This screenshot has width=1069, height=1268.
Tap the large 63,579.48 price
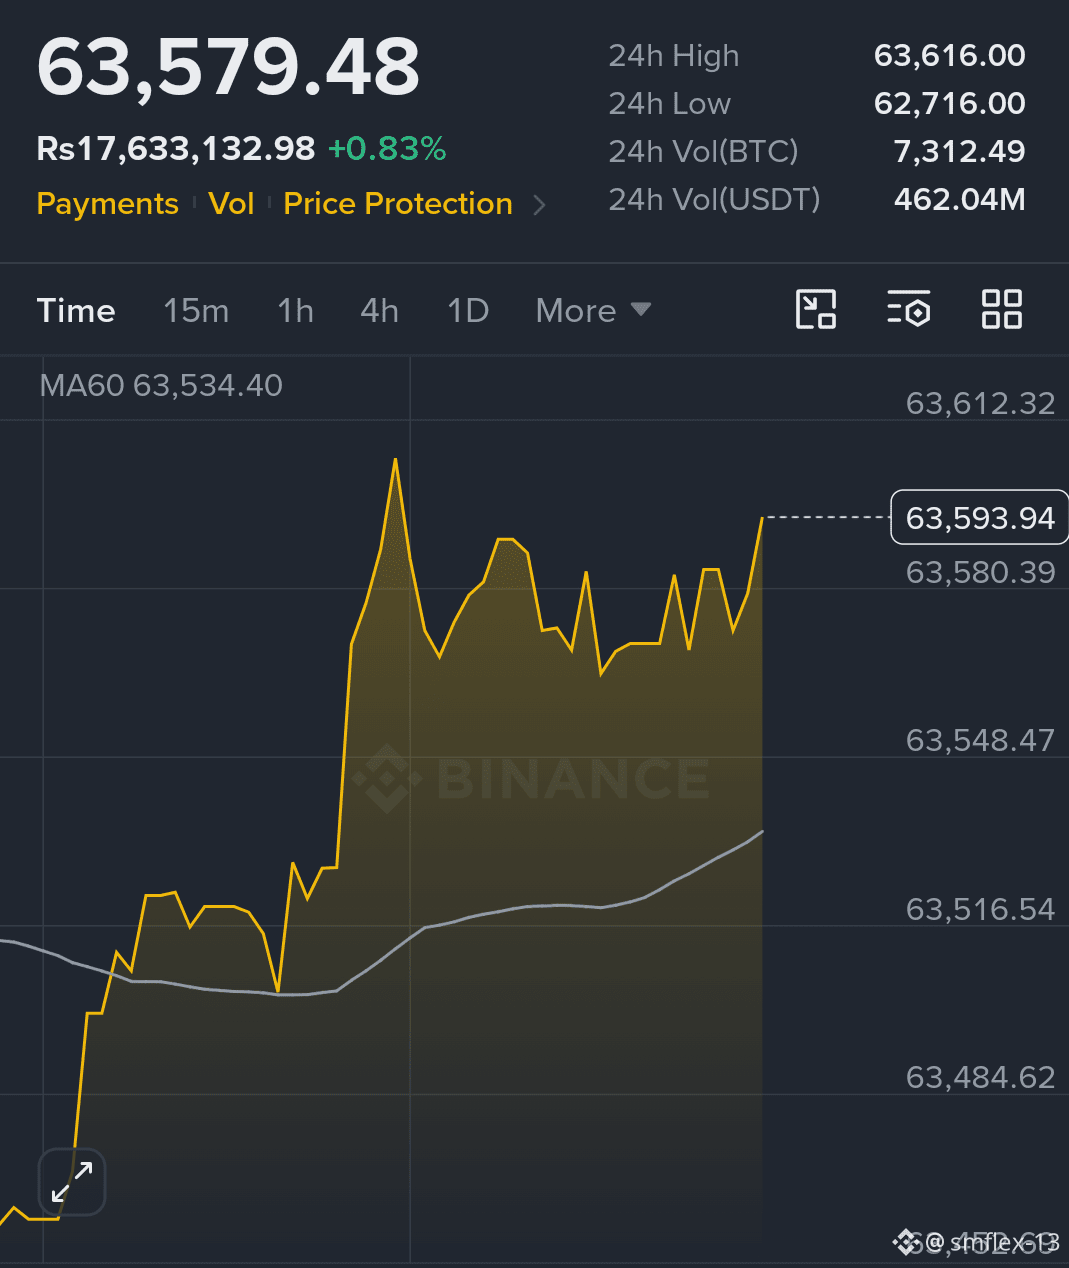tap(228, 68)
